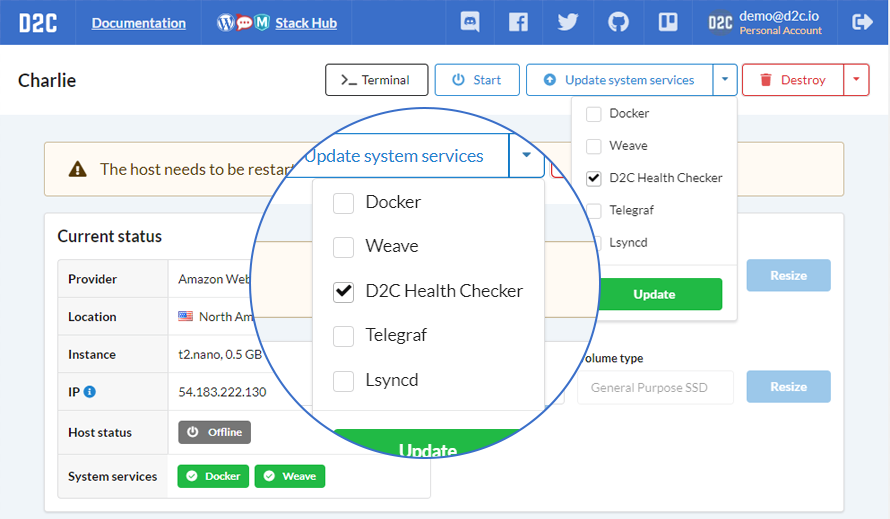Open the chat community icon in the header

coord(469,22)
